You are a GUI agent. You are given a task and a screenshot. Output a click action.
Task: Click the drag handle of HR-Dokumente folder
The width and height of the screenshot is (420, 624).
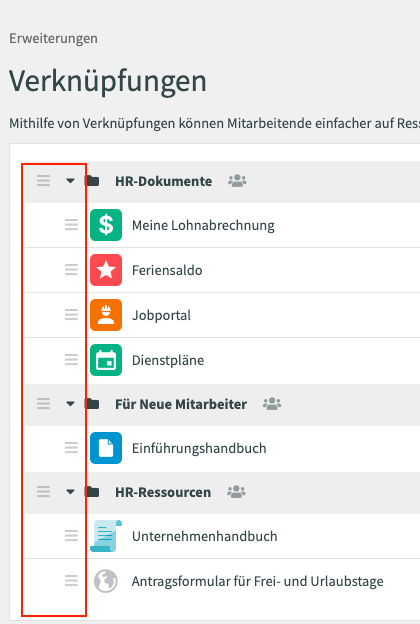[x=43, y=181]
